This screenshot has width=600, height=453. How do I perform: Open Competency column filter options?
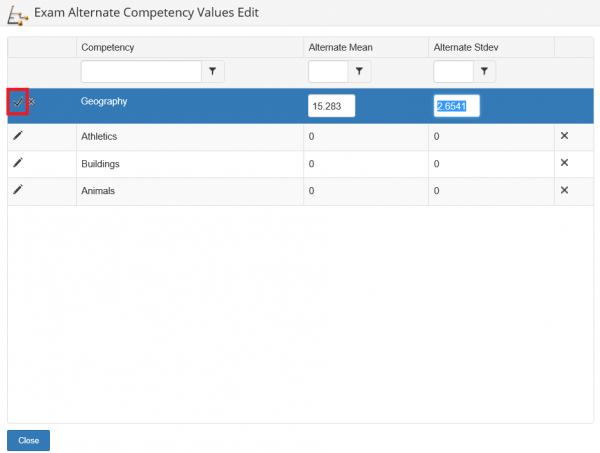pyautogui.click(x=213, y=71)
